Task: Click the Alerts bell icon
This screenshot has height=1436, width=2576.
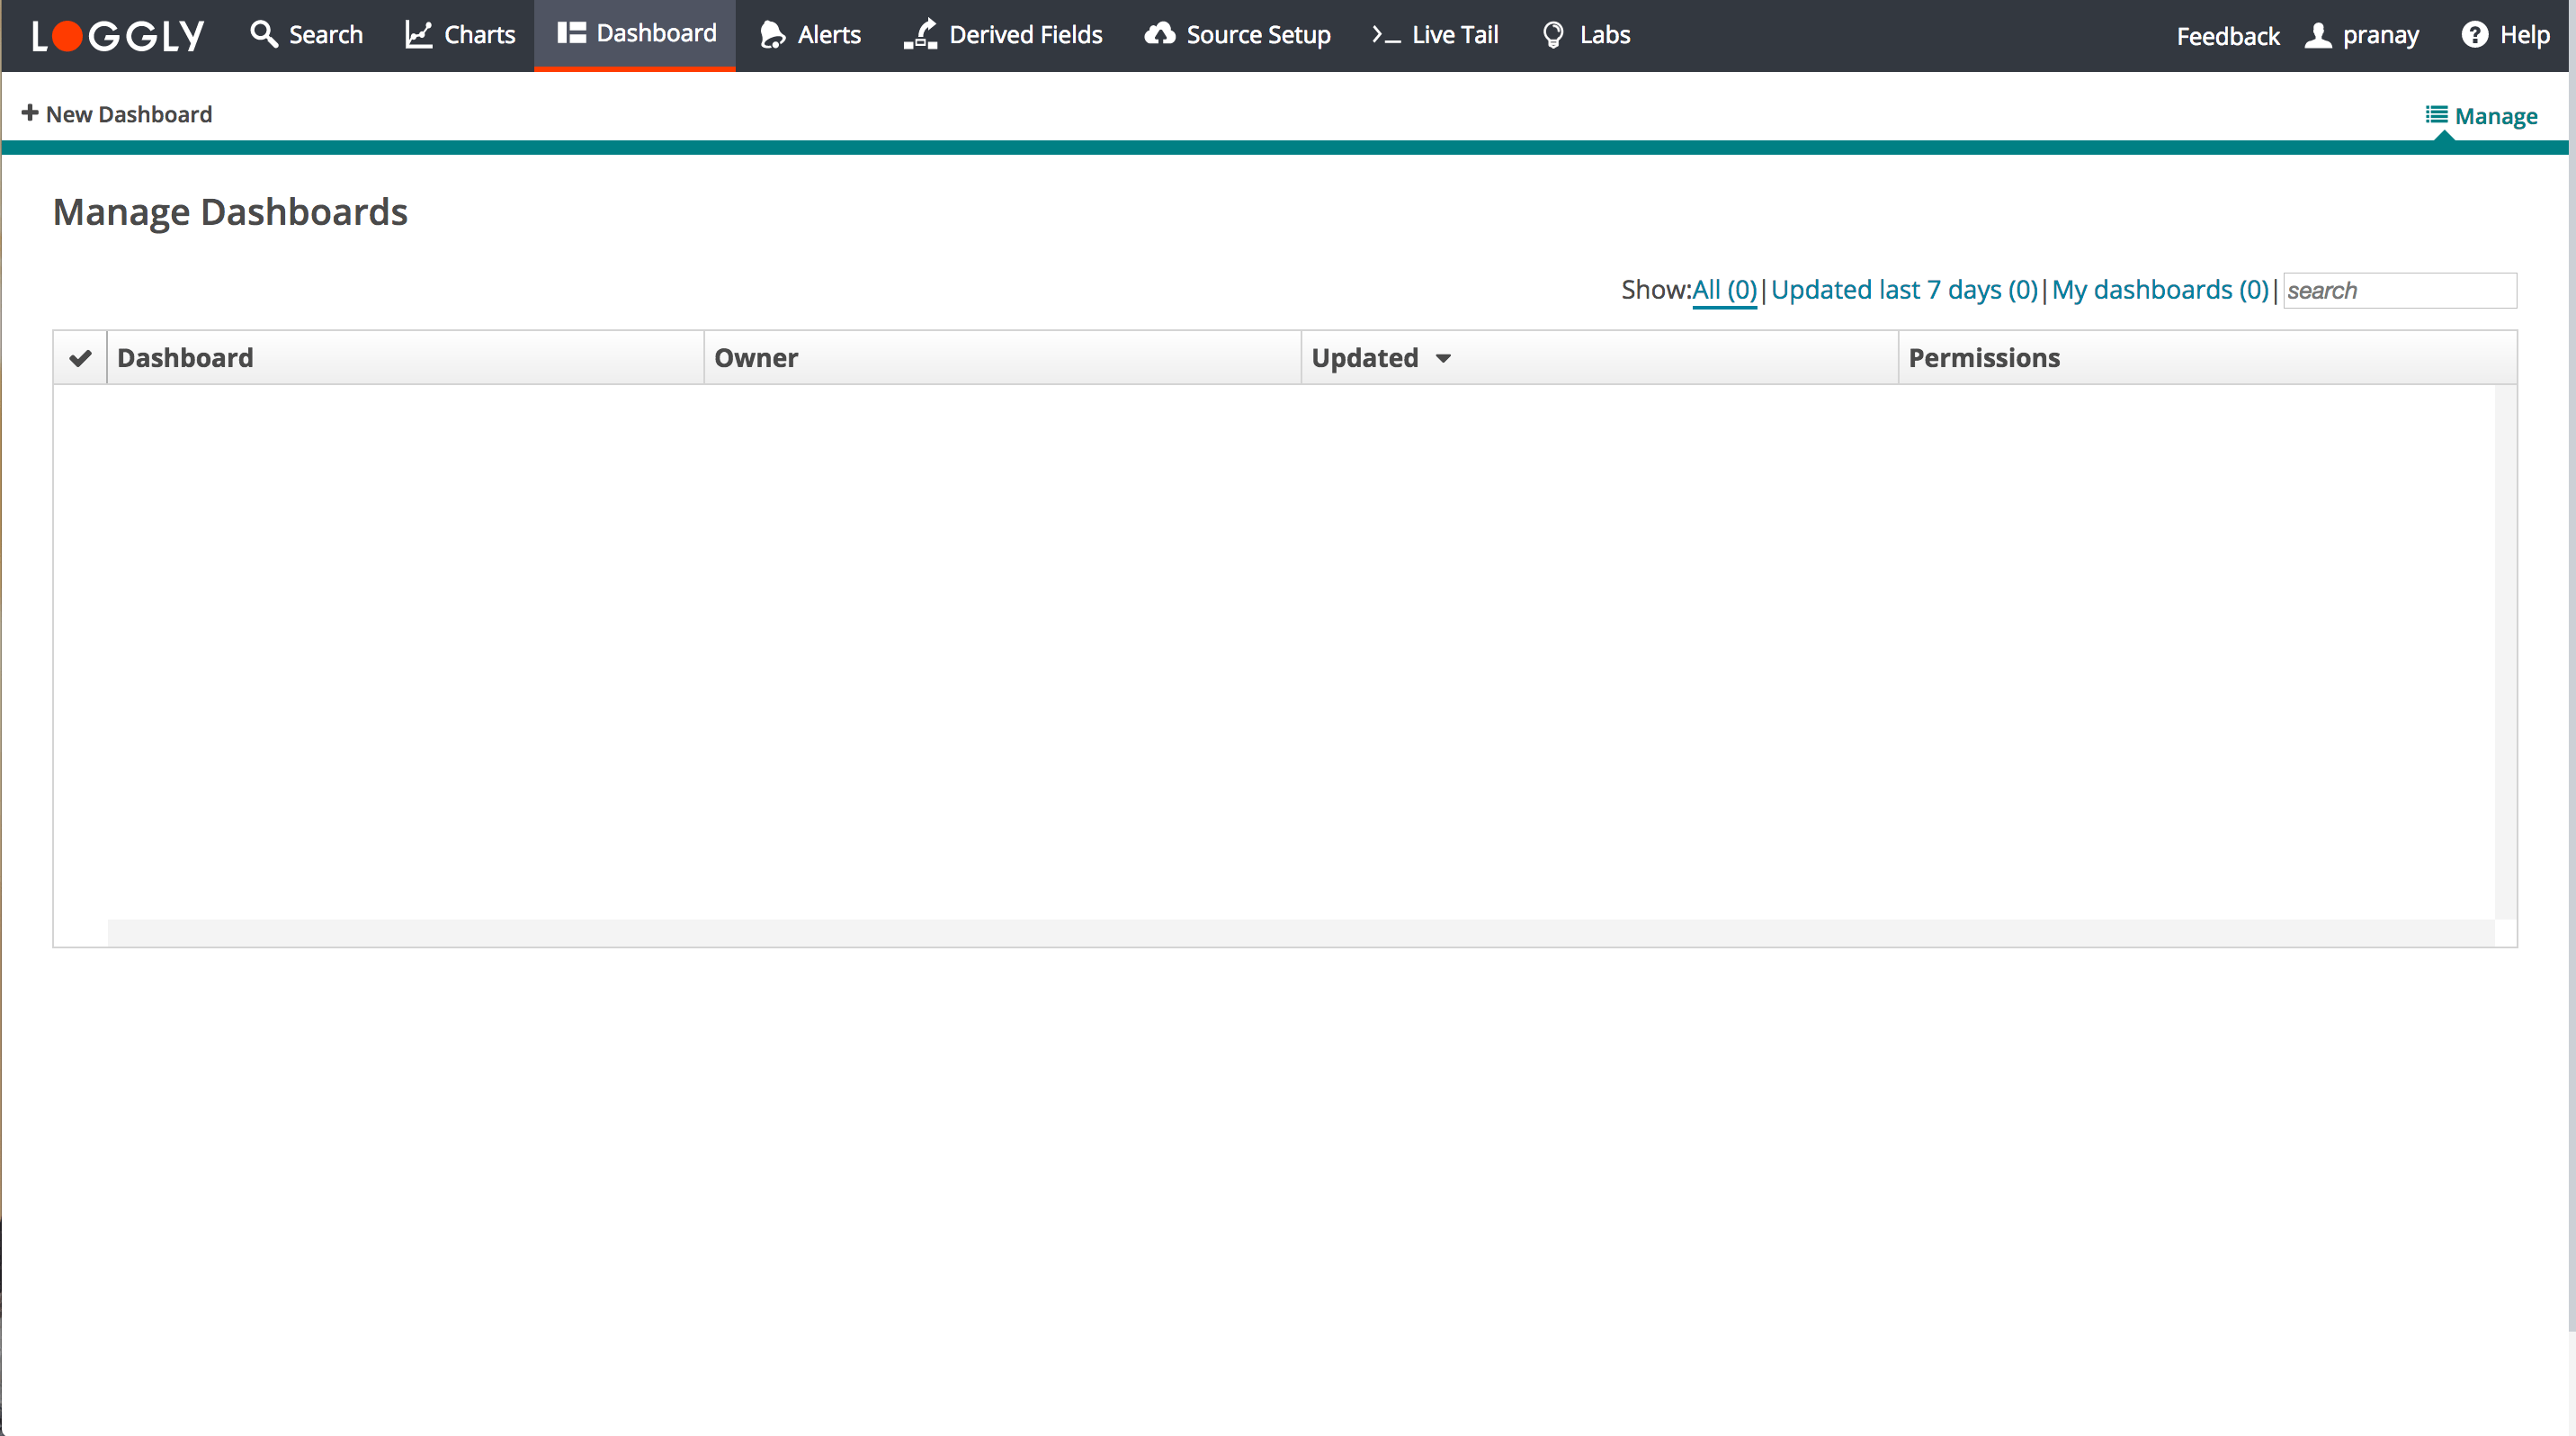Action: [772, 35]
